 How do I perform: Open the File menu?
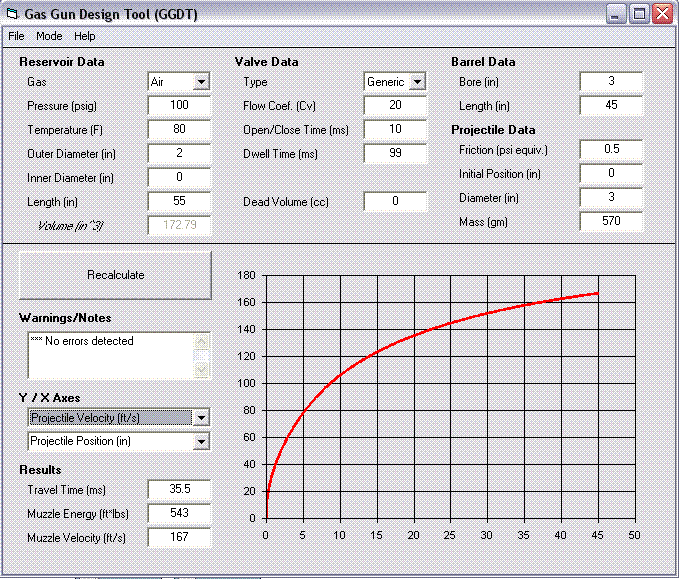pyautogui.click(x=16, y=36)
